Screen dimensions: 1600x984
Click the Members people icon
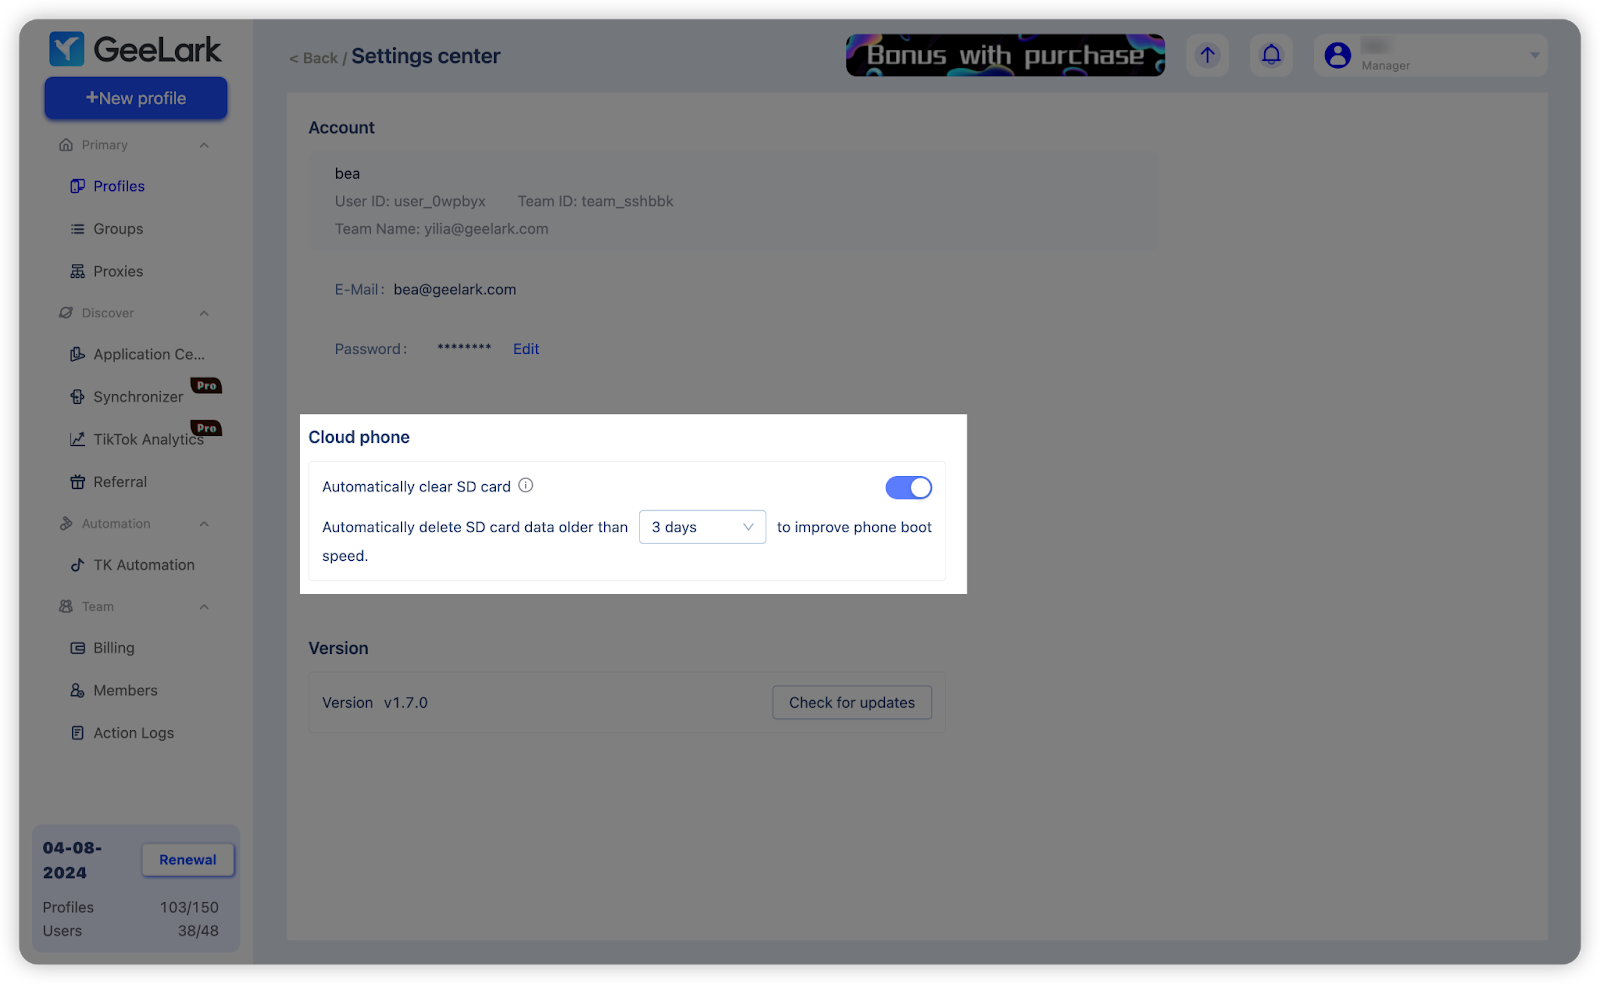tap(77, 690)
